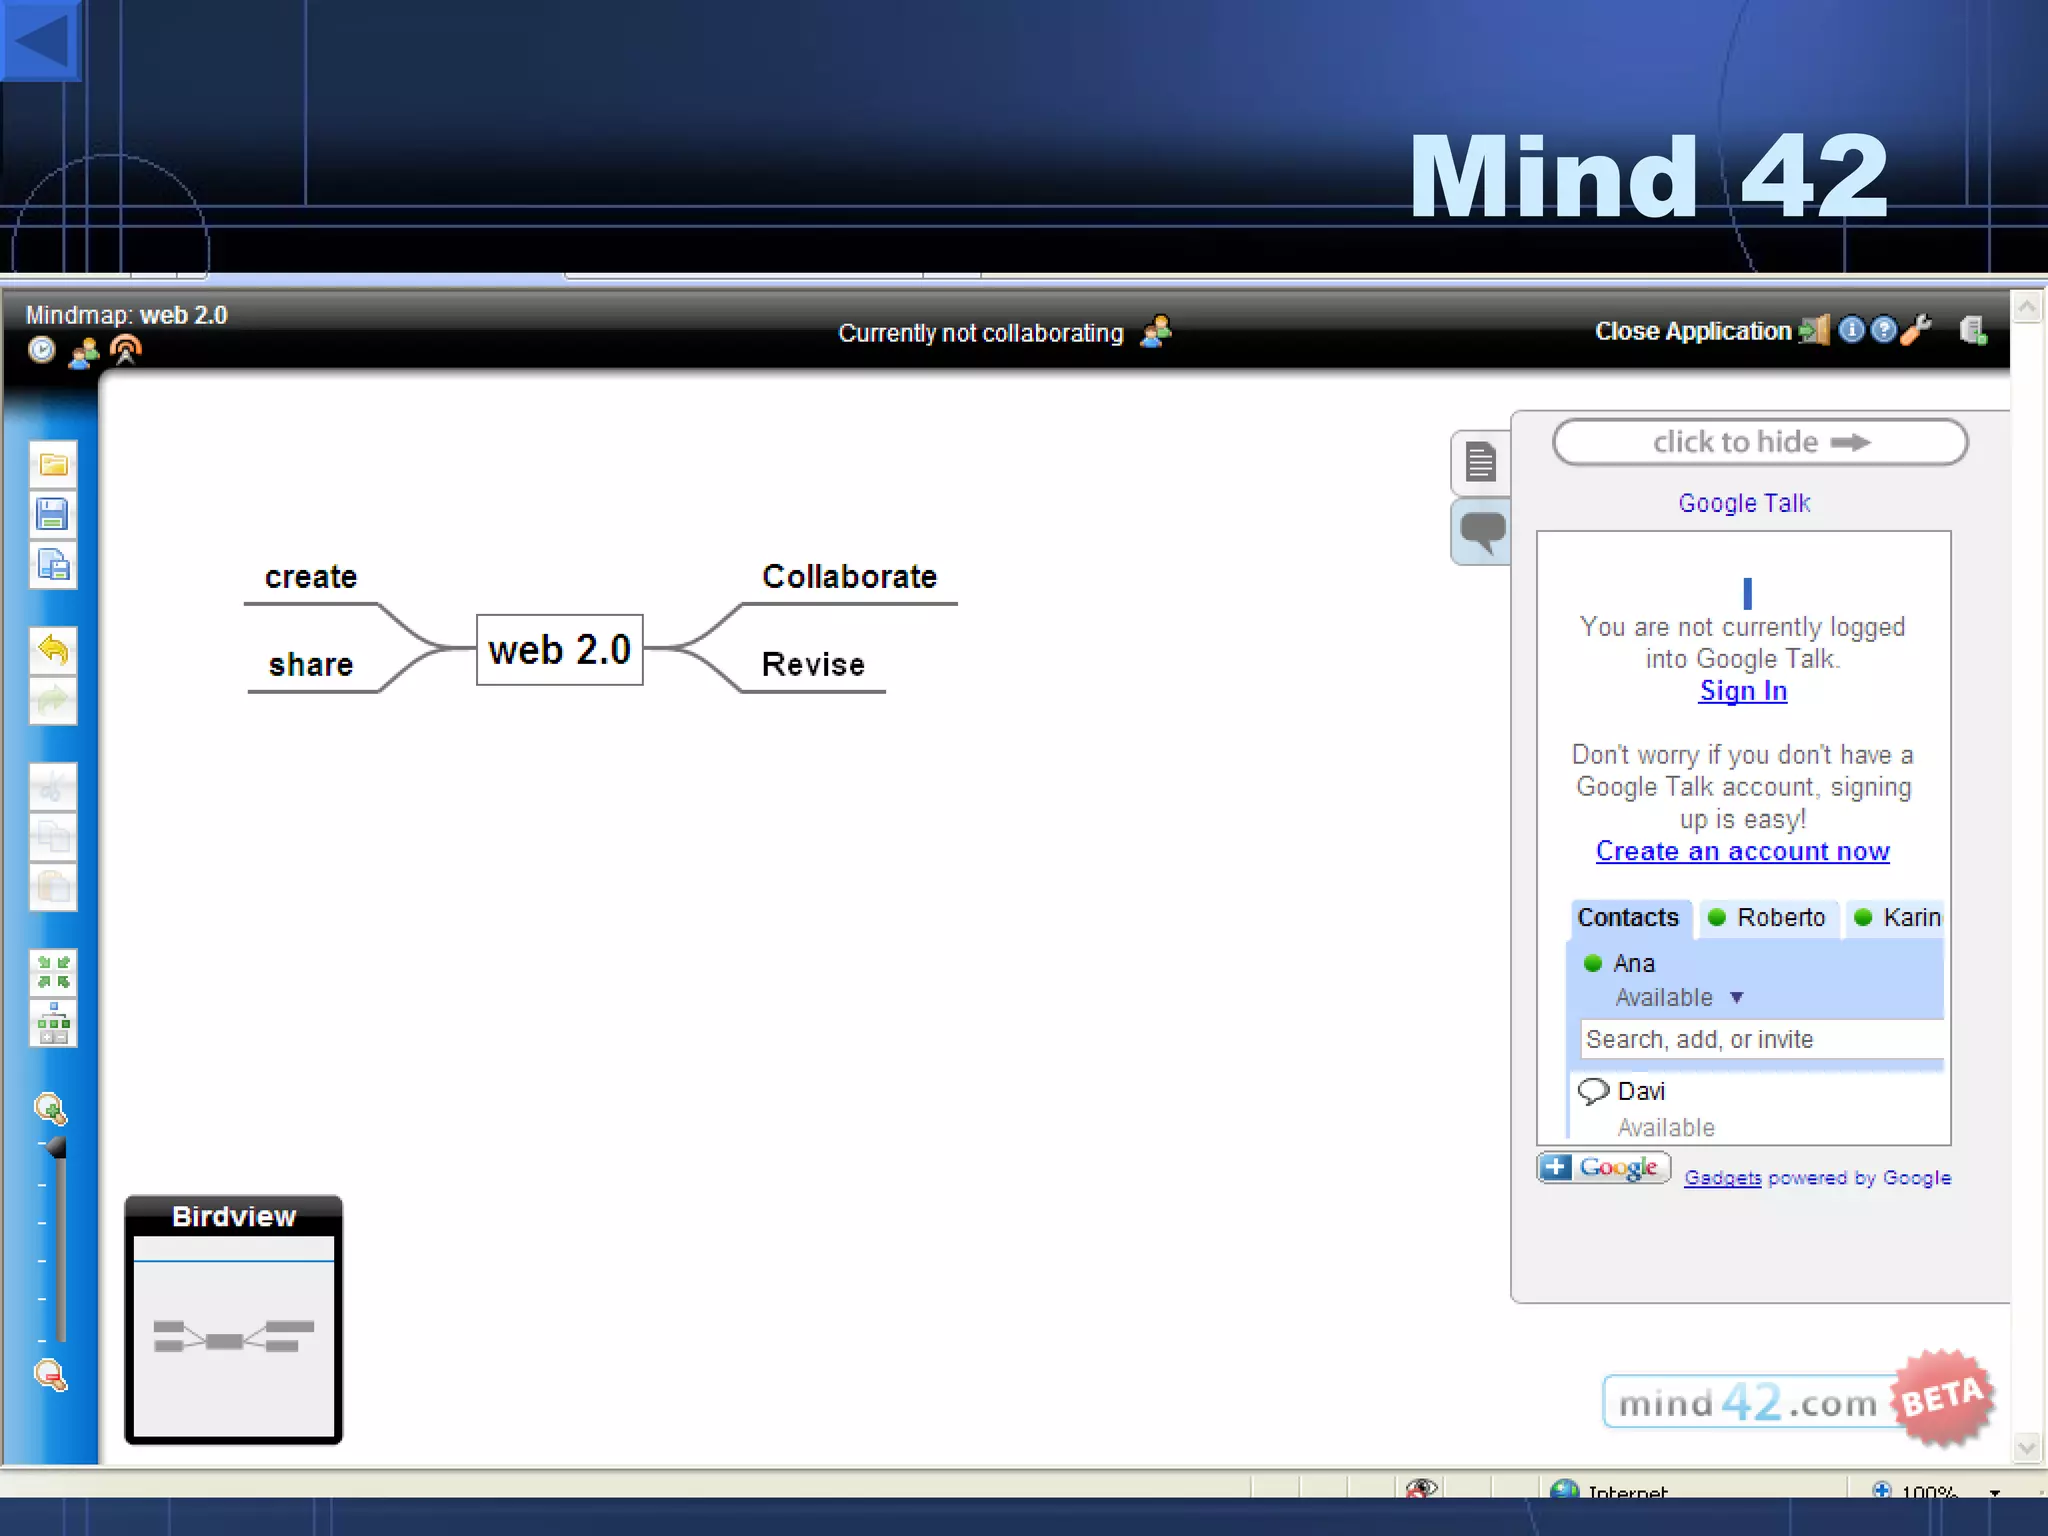Click 'Currently not collaborating' status text

point(981,333)
